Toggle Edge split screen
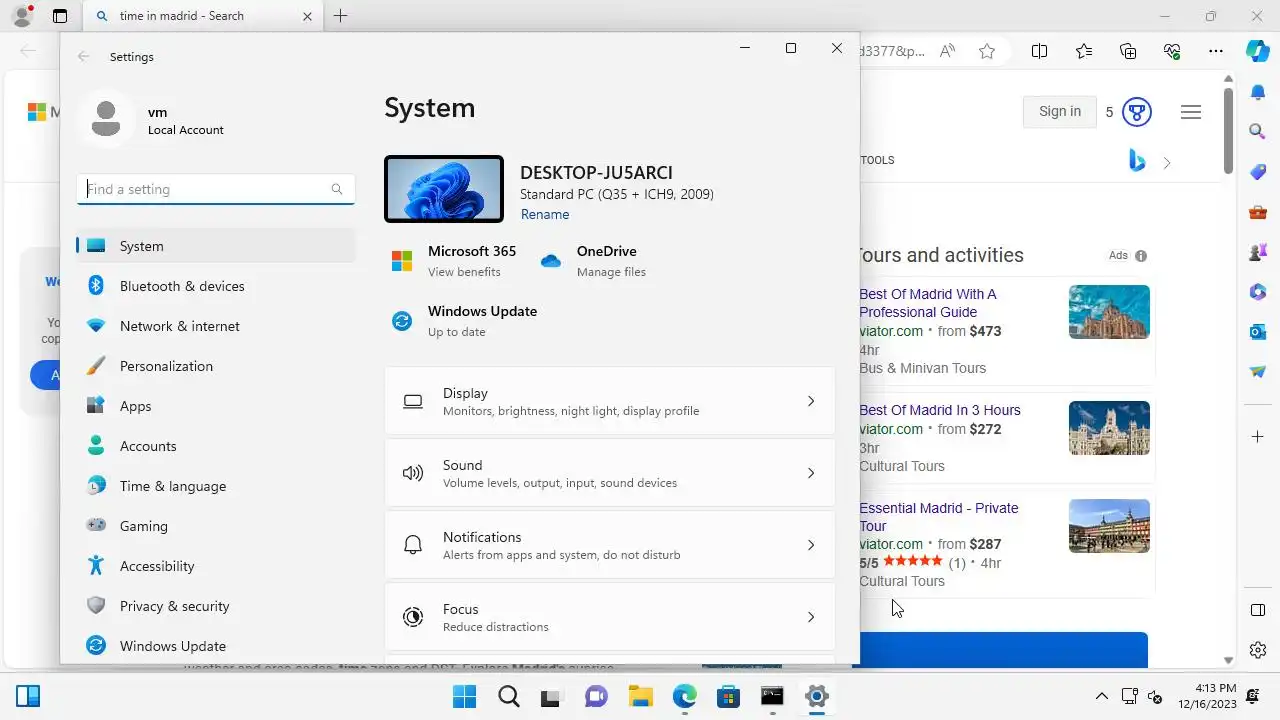This screenshot has width=1280, height=720. click(1039, 51)
